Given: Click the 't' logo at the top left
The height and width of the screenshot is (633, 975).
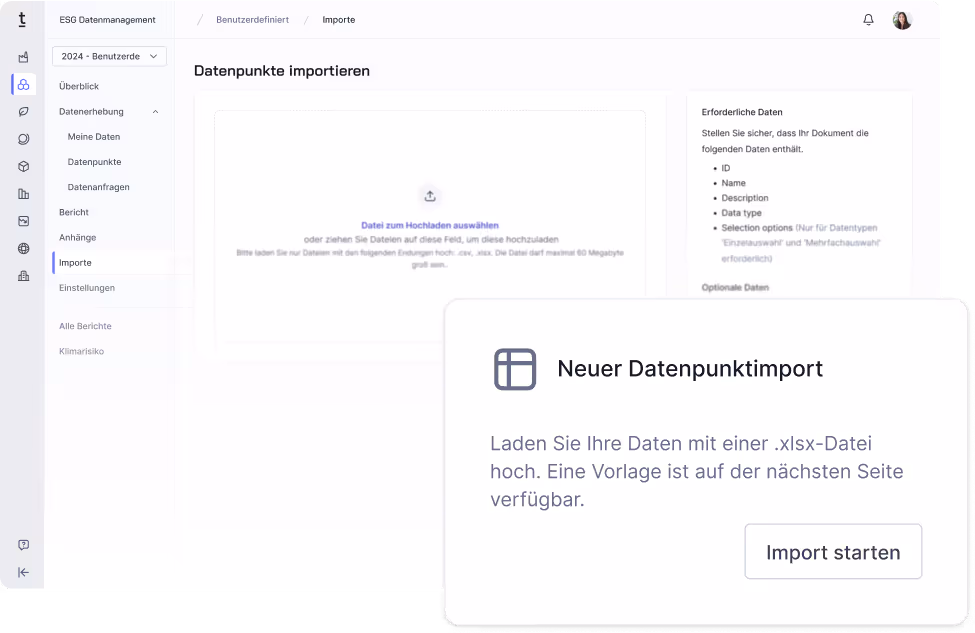Looking at the screenshot, I should point(22,19).
